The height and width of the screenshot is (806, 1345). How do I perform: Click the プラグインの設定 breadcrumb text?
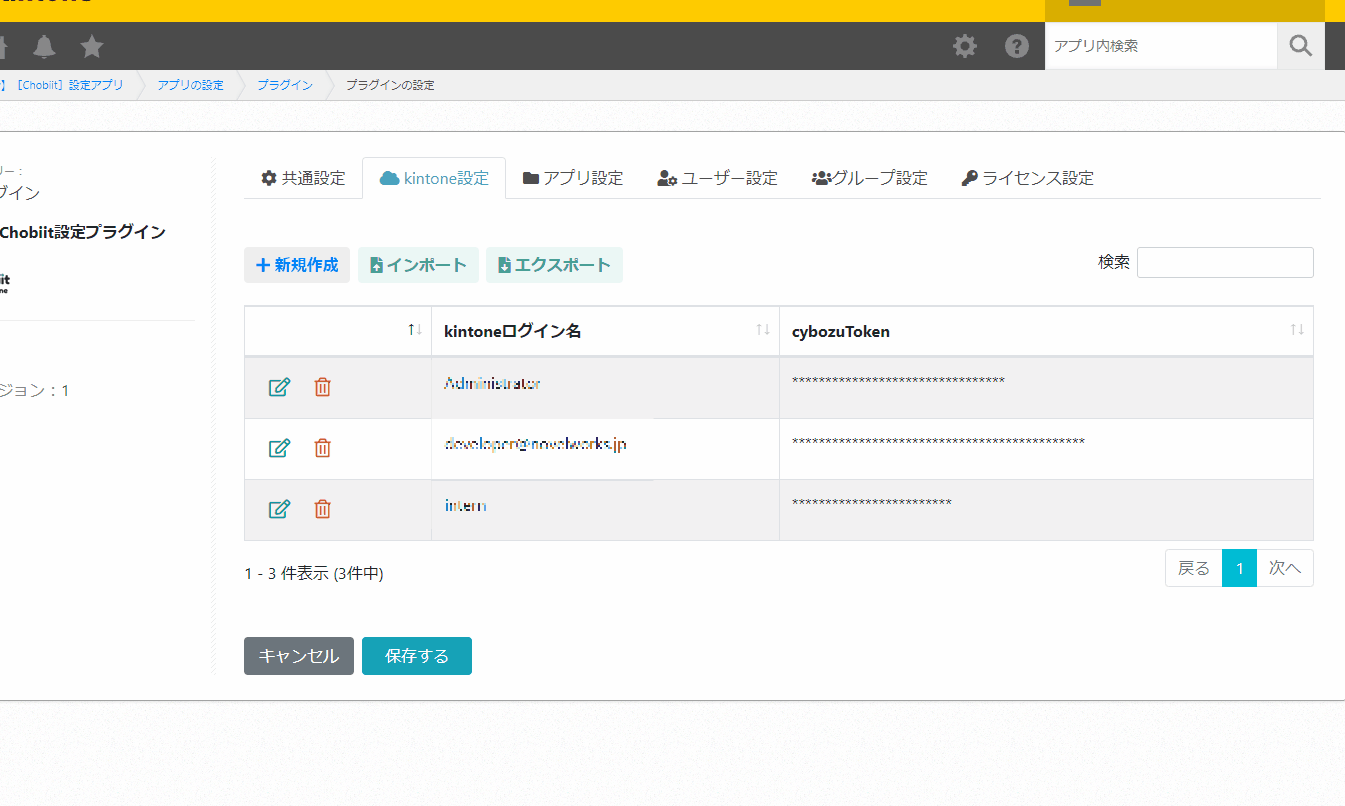pyautogui.click(x=390, y=85)
